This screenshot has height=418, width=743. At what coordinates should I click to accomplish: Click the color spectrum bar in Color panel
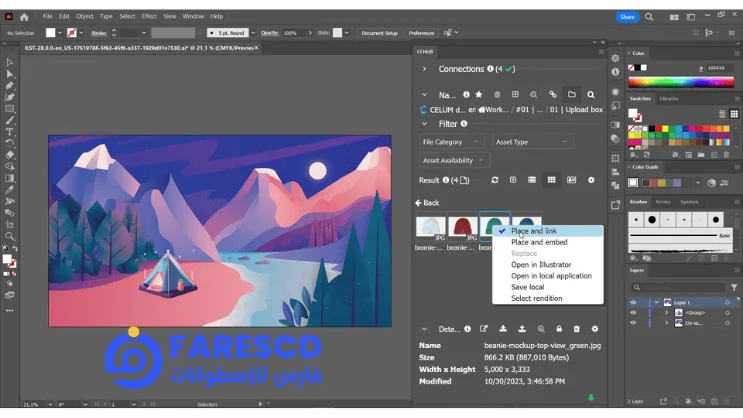click(x=680, y=84)
